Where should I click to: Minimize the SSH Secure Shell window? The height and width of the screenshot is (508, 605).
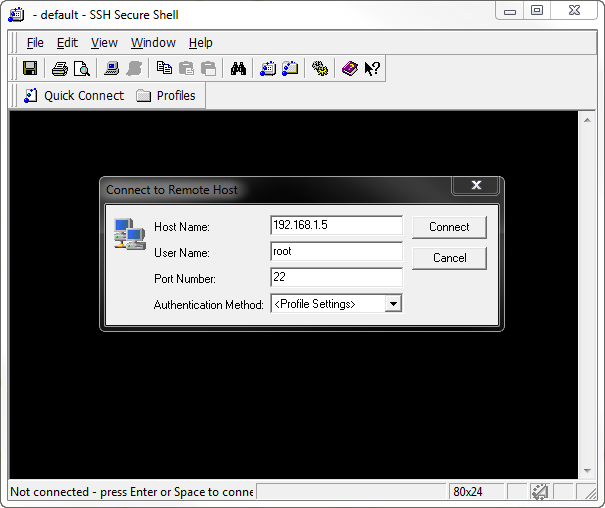click(510, 10)
